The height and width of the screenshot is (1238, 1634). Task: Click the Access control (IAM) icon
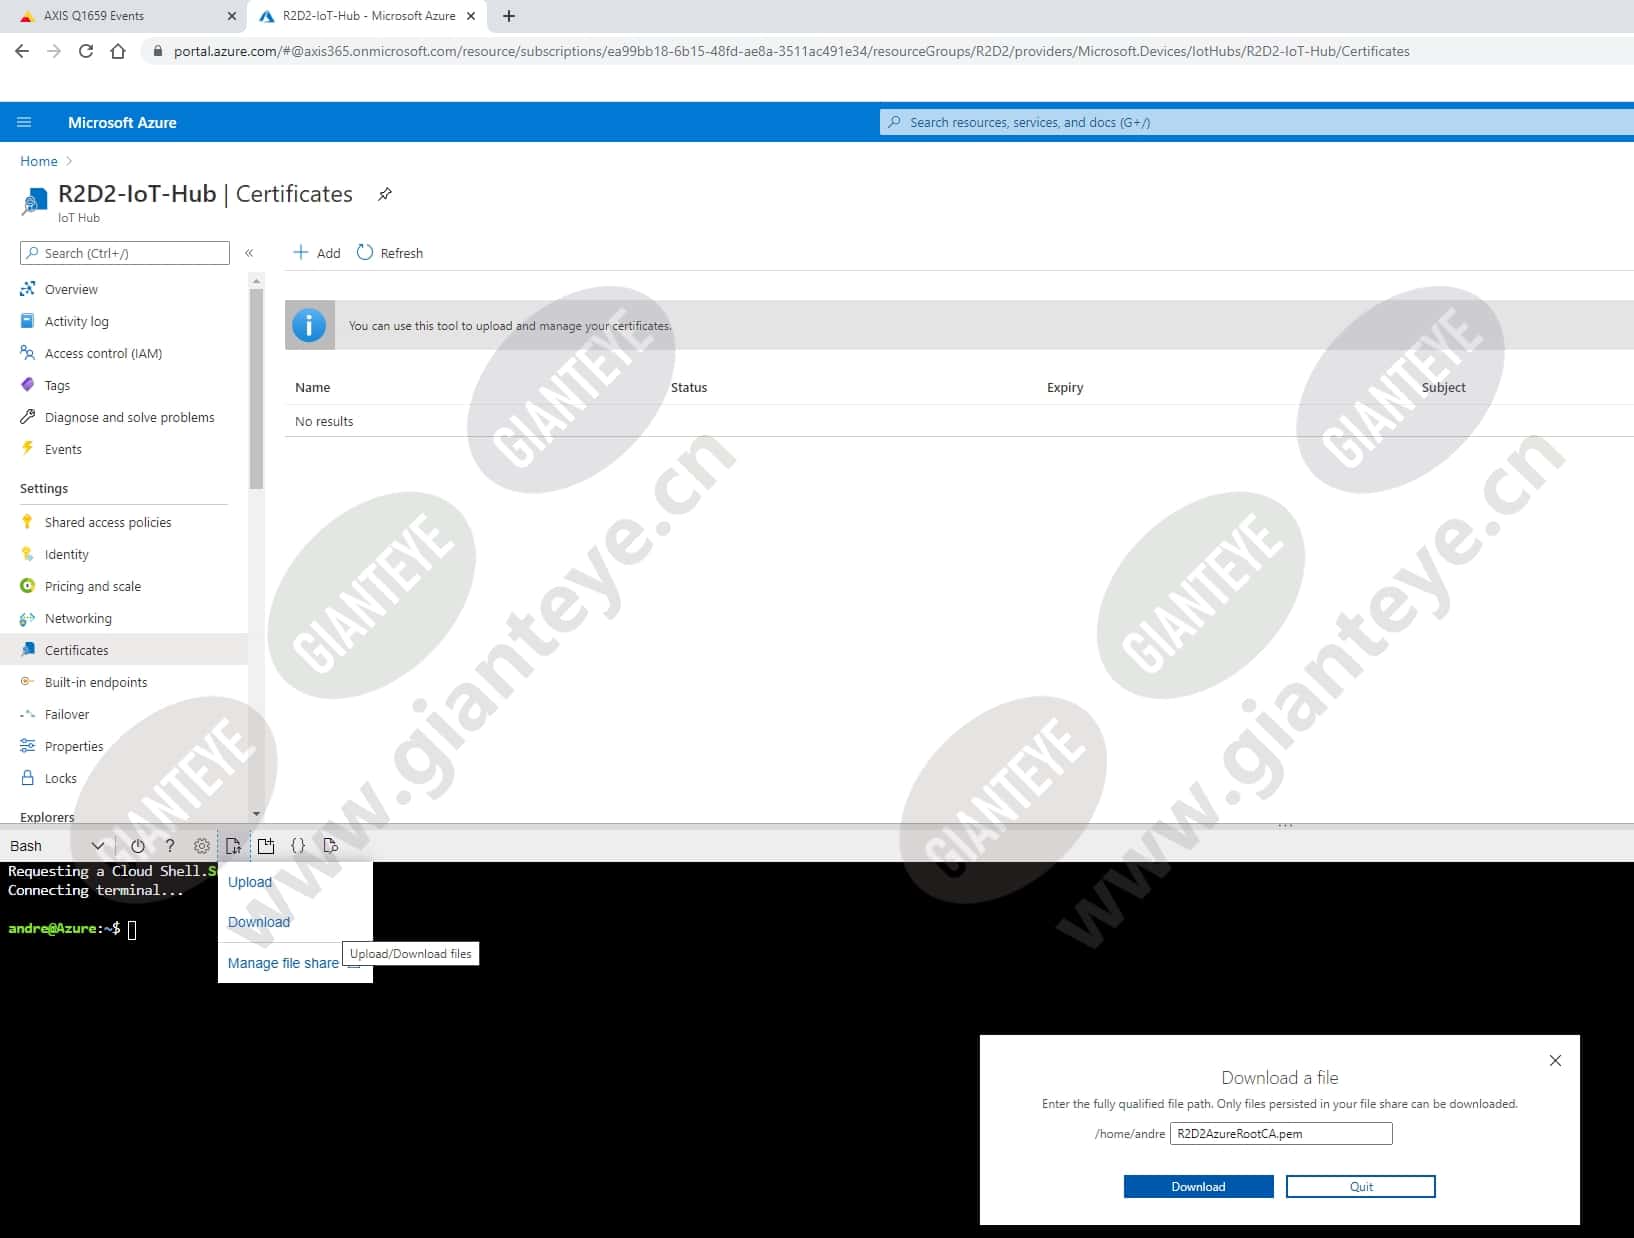click(28, 353)
